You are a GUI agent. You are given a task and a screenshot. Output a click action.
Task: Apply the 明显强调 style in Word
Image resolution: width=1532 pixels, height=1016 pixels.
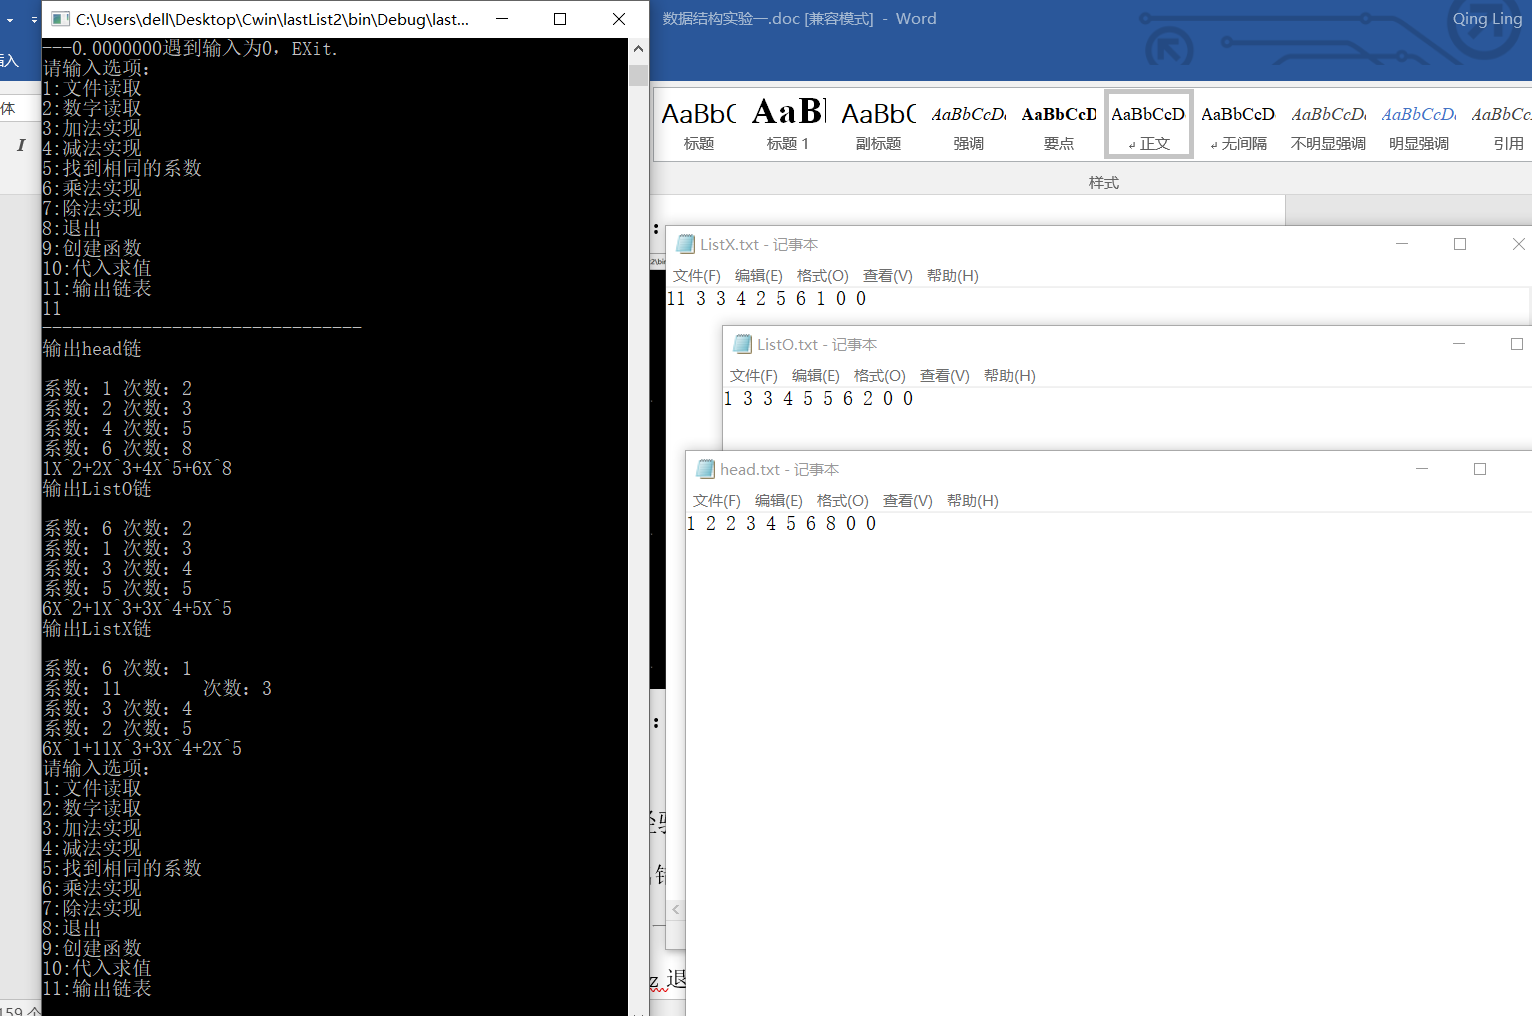(1418, 125)
